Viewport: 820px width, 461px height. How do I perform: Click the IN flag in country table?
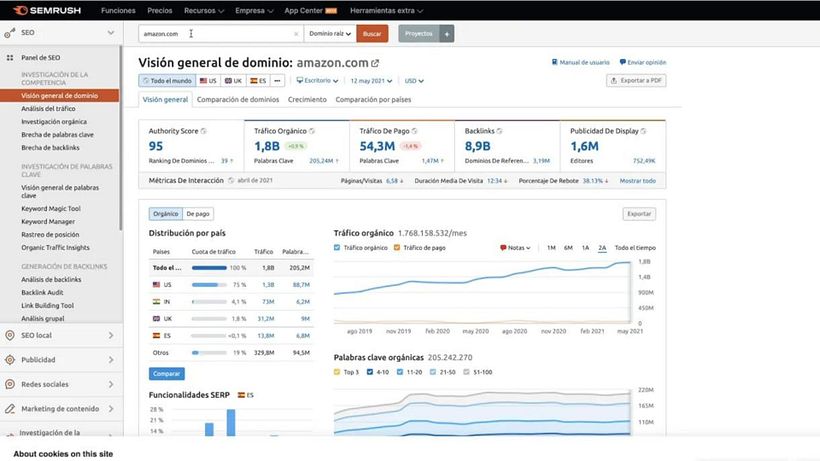pyautogui.click(x=156, y=302)
